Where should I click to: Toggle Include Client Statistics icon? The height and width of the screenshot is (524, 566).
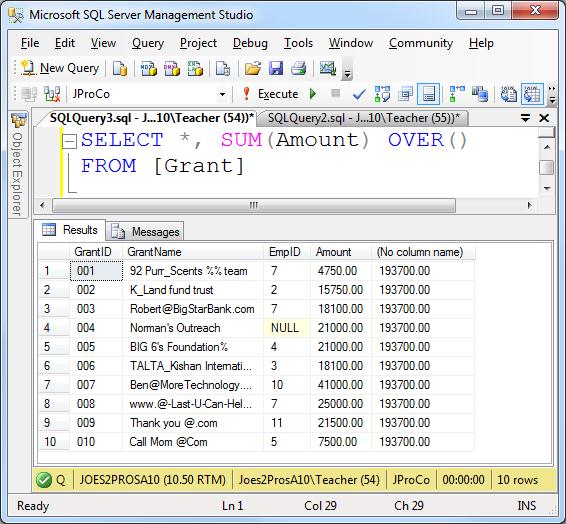pos(480,94)
